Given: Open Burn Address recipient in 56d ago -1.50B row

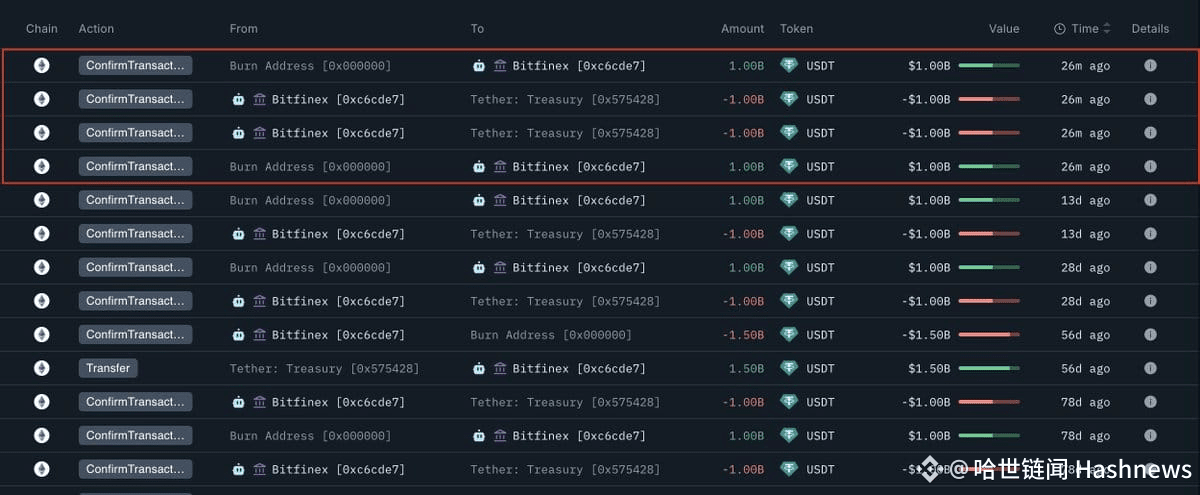Looking at the screenshot, I should [551, 335].
